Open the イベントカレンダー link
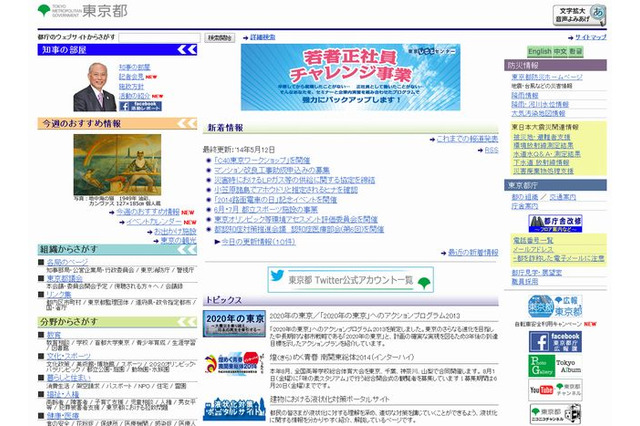This screenshot has width=640, height=426. click(154, 222)
